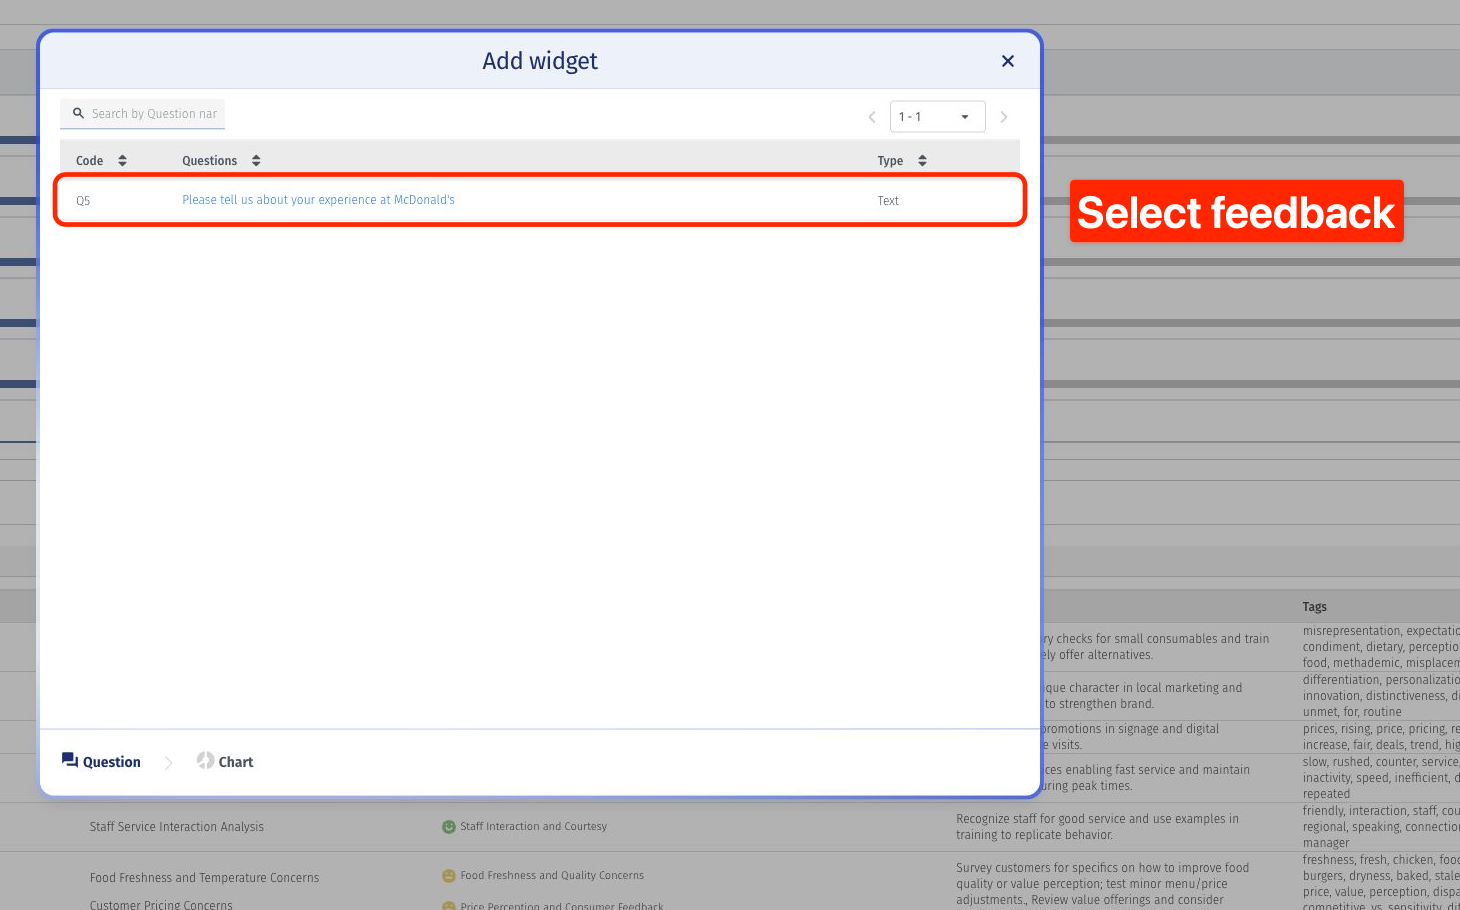This screenshot has width=1460, height=910.
Task: Click Recognize staff for good service recommendation text
Action: tap(1097, 827)
